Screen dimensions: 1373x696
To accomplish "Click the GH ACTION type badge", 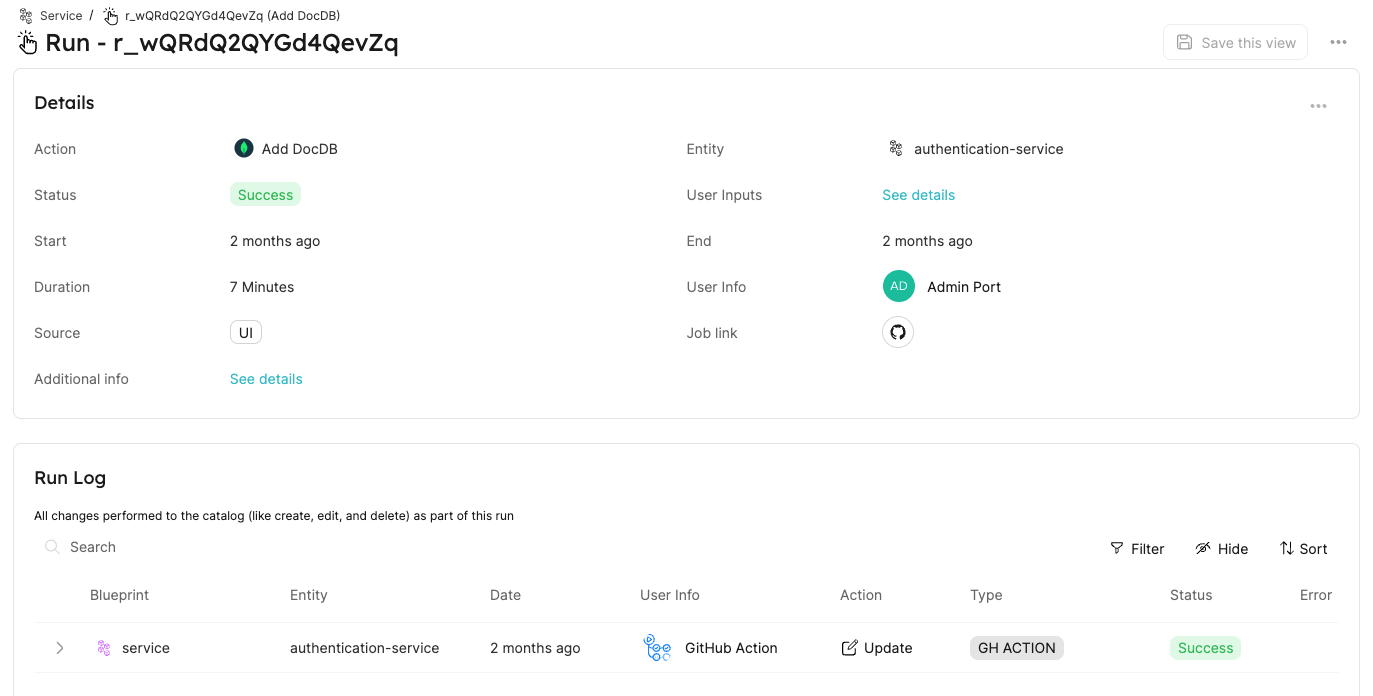I will 1016,648.
